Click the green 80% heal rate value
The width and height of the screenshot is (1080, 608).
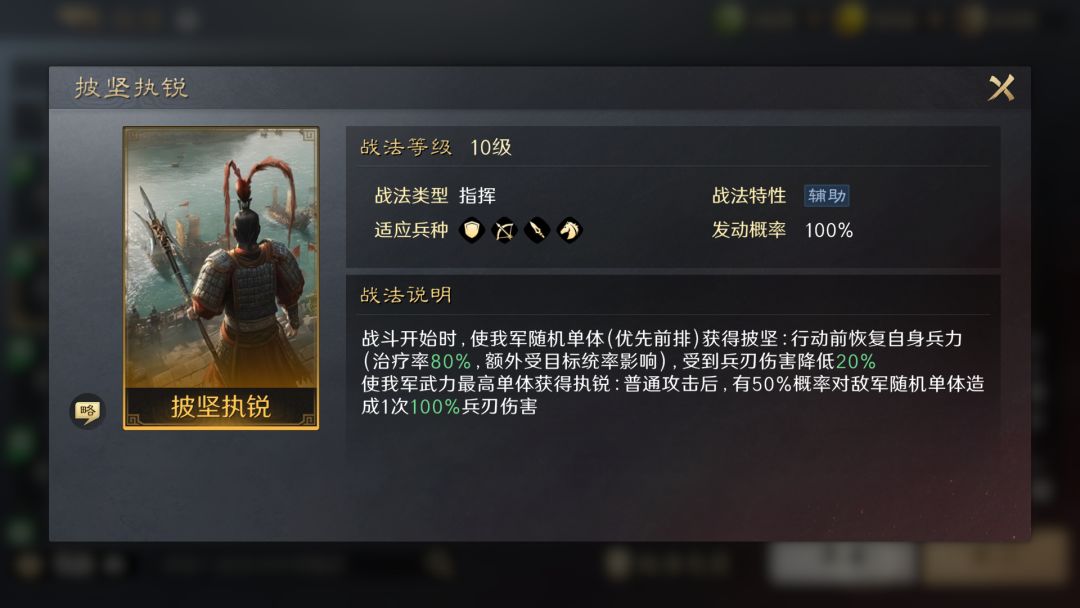[x=450, y=361]
